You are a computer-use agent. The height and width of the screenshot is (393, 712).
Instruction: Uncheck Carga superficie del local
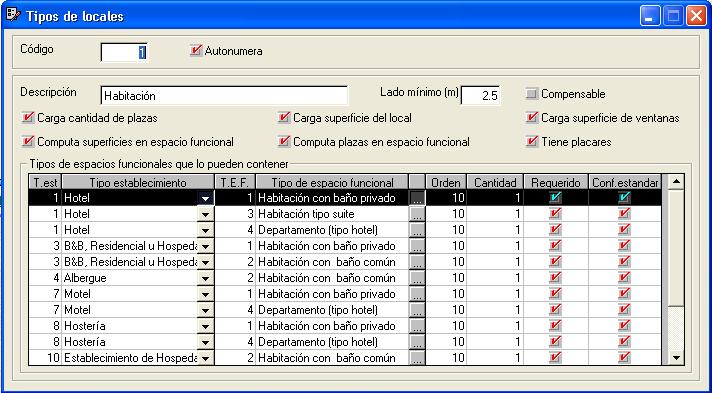coord(284,118)
